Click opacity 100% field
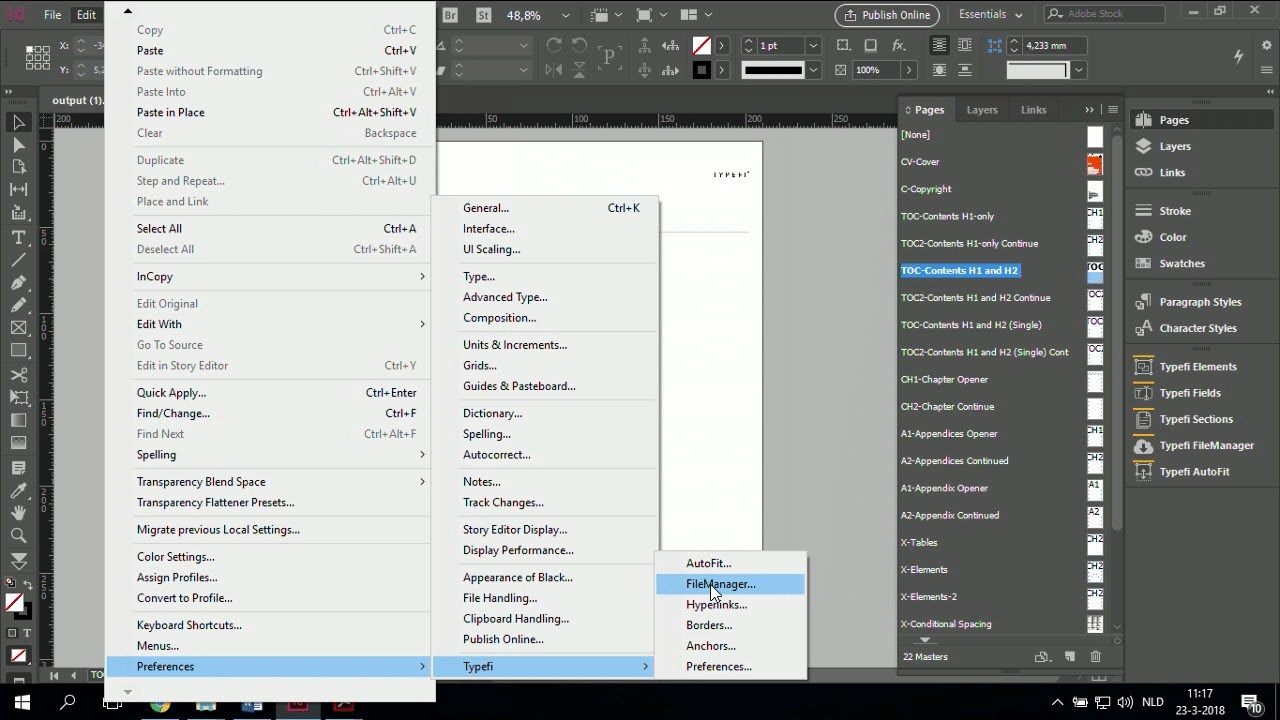 pos(874,70)
